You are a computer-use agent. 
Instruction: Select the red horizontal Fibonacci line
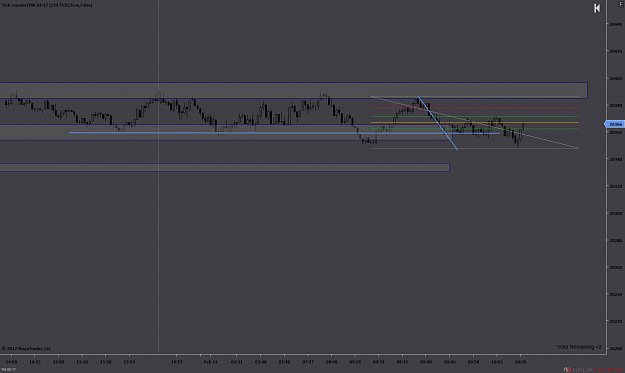click(474, 108)
